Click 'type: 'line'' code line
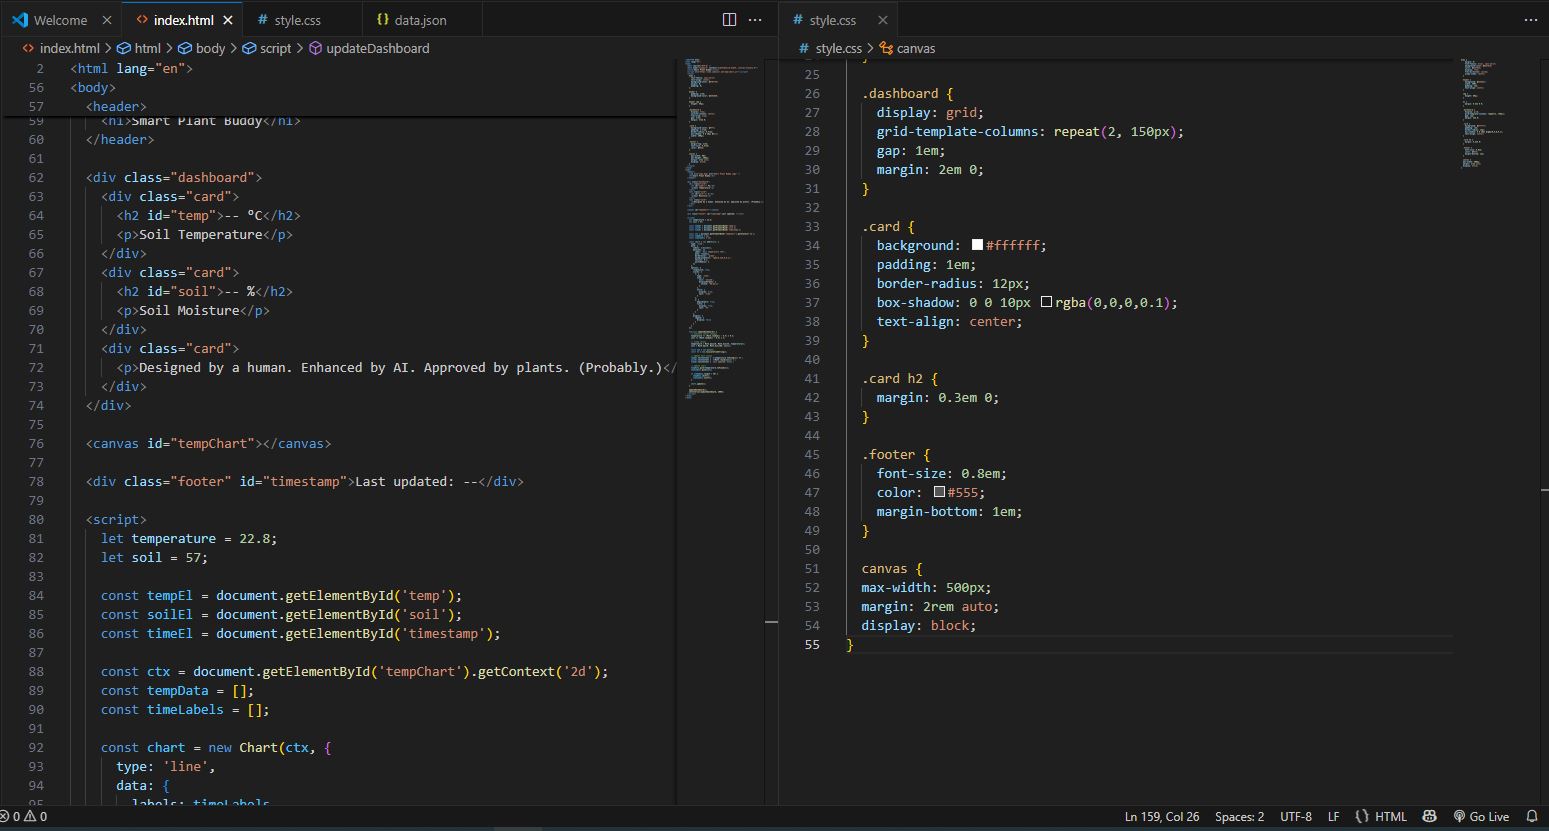 166,766
